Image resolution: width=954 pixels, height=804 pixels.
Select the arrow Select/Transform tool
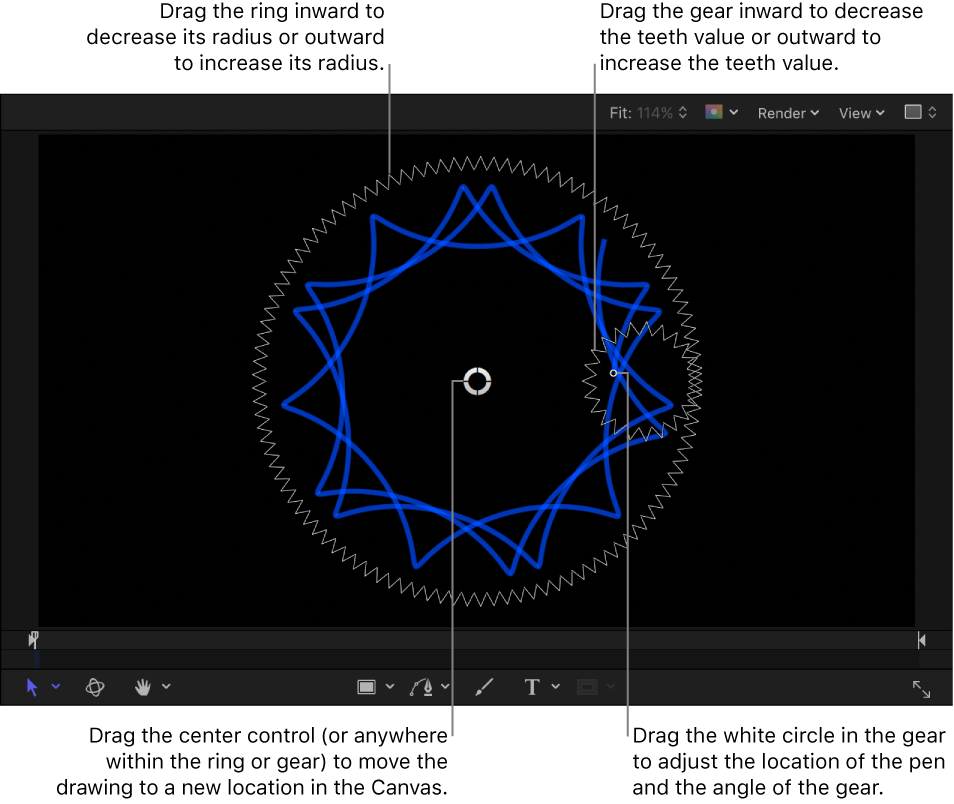coord(31,687)
